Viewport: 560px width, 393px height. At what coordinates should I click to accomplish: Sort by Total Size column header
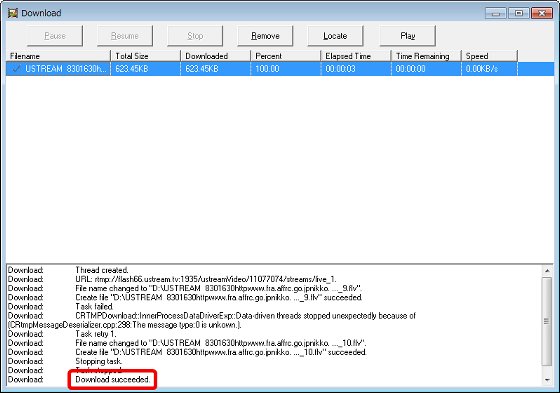tap(145, 56)
